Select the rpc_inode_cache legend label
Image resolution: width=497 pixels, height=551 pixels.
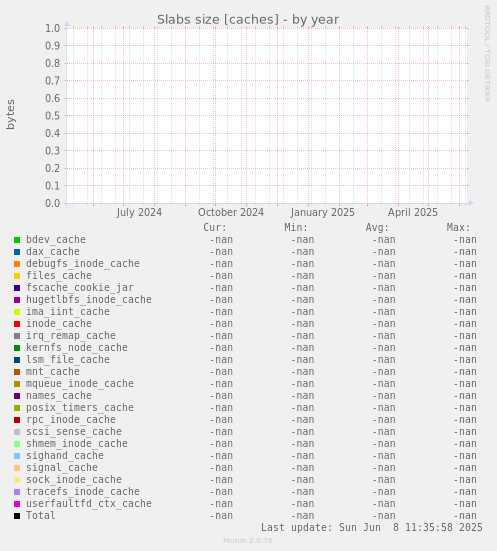[71, 419]
